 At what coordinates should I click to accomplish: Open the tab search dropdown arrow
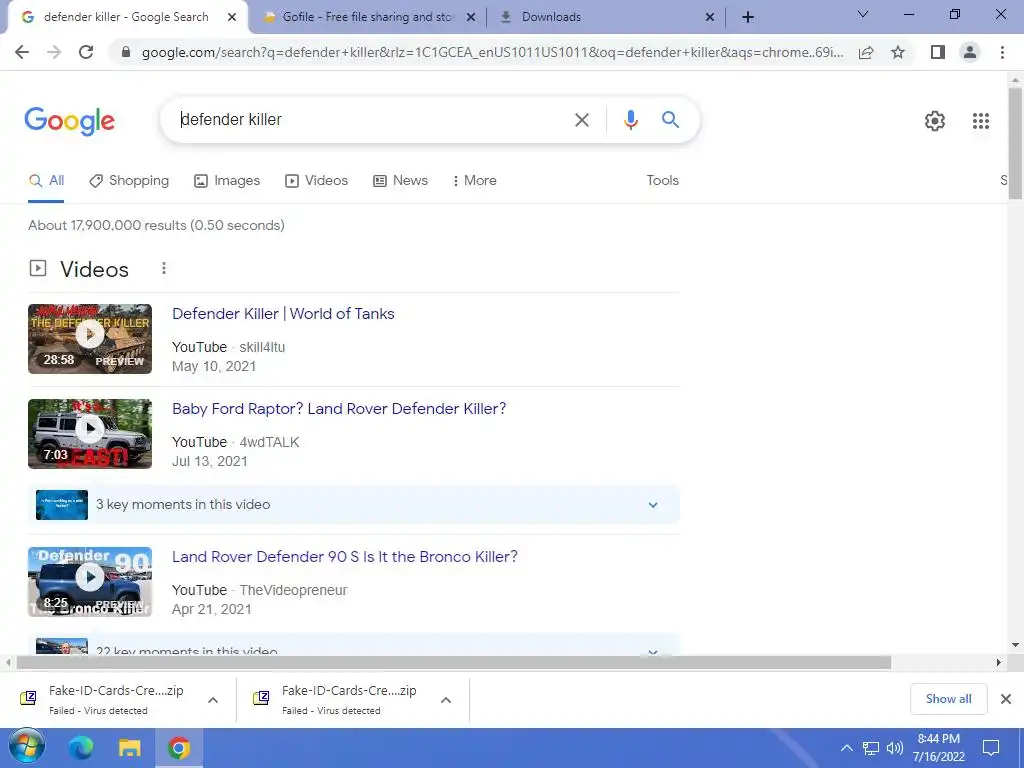[x=863, y=14]
